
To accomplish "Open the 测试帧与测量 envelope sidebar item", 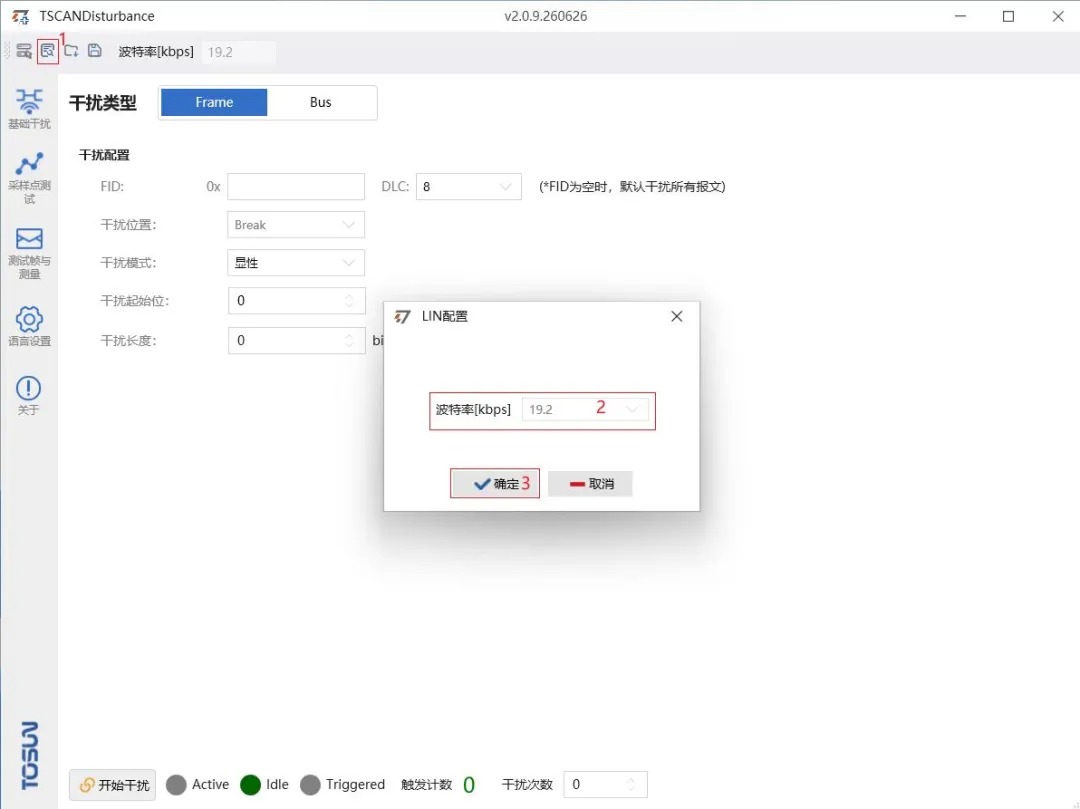I will [29, 253].
